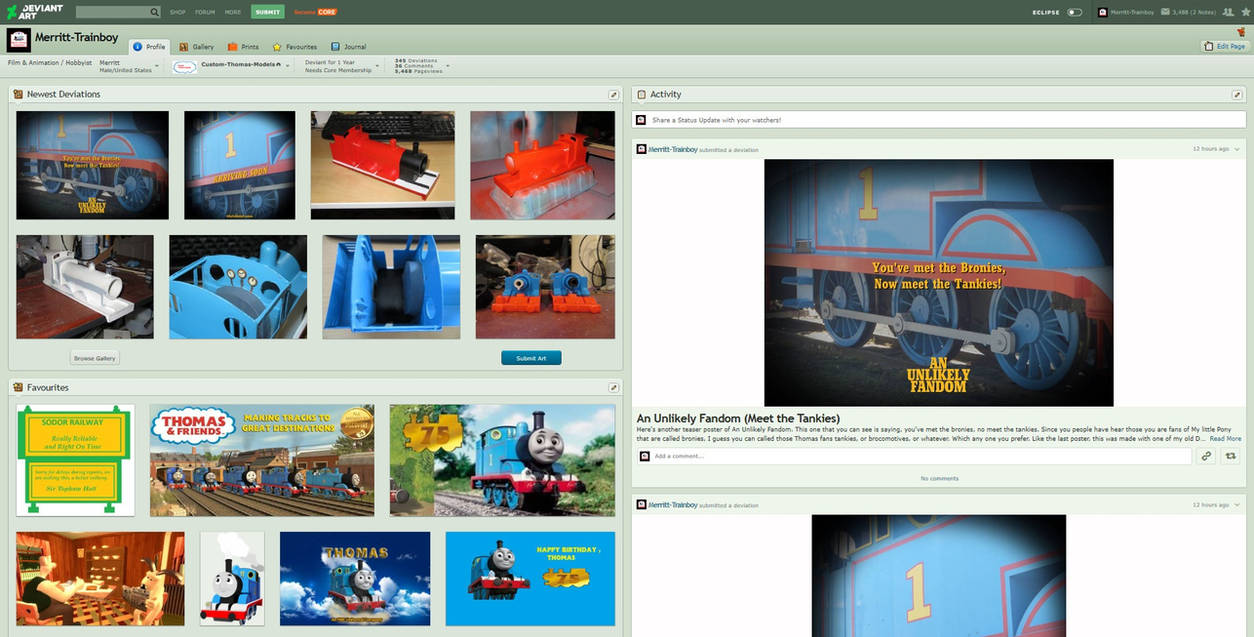Open the large Unlikely Fandom deviation image
Screen dimensions: 1254x637
click(938, 283)
